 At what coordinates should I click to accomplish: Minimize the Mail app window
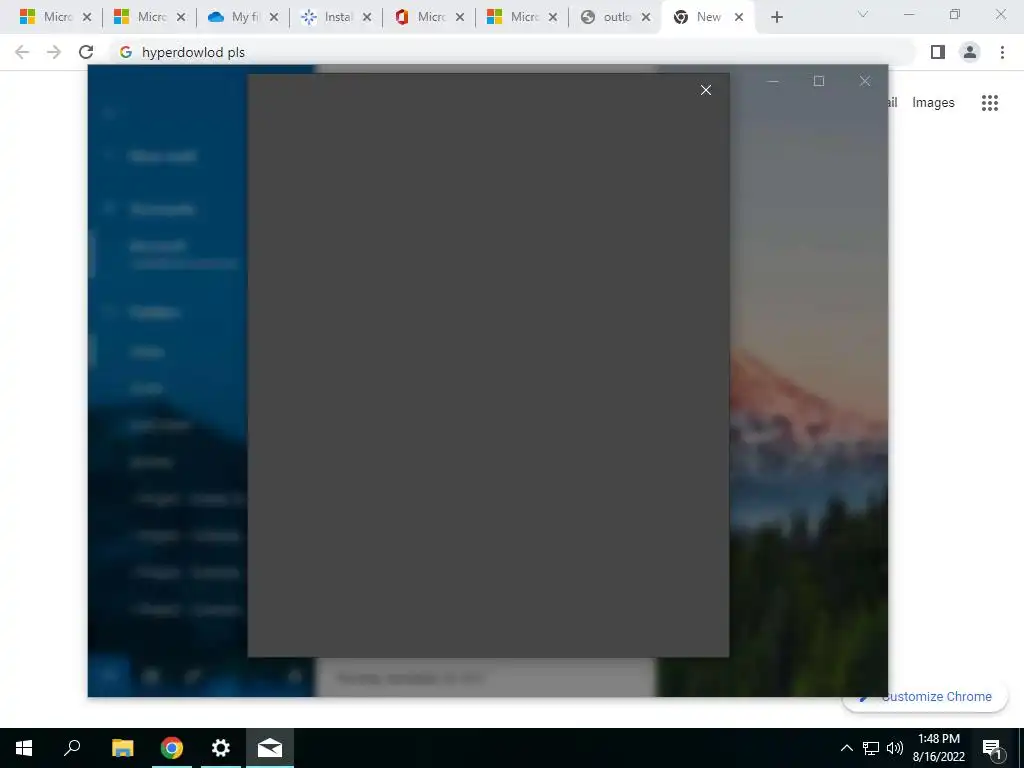click(773, 82)
